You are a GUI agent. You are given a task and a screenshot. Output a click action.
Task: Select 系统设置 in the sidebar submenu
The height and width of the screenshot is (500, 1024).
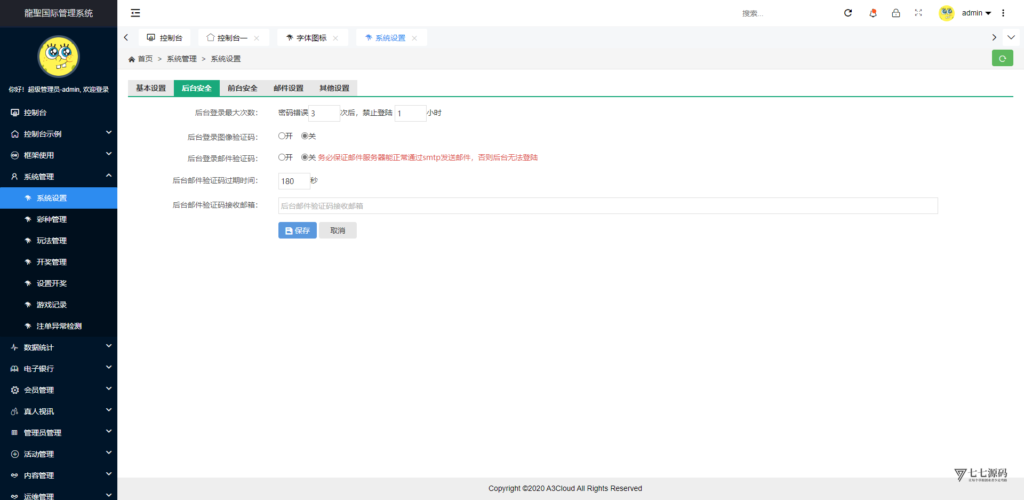[x=59, y=198]
